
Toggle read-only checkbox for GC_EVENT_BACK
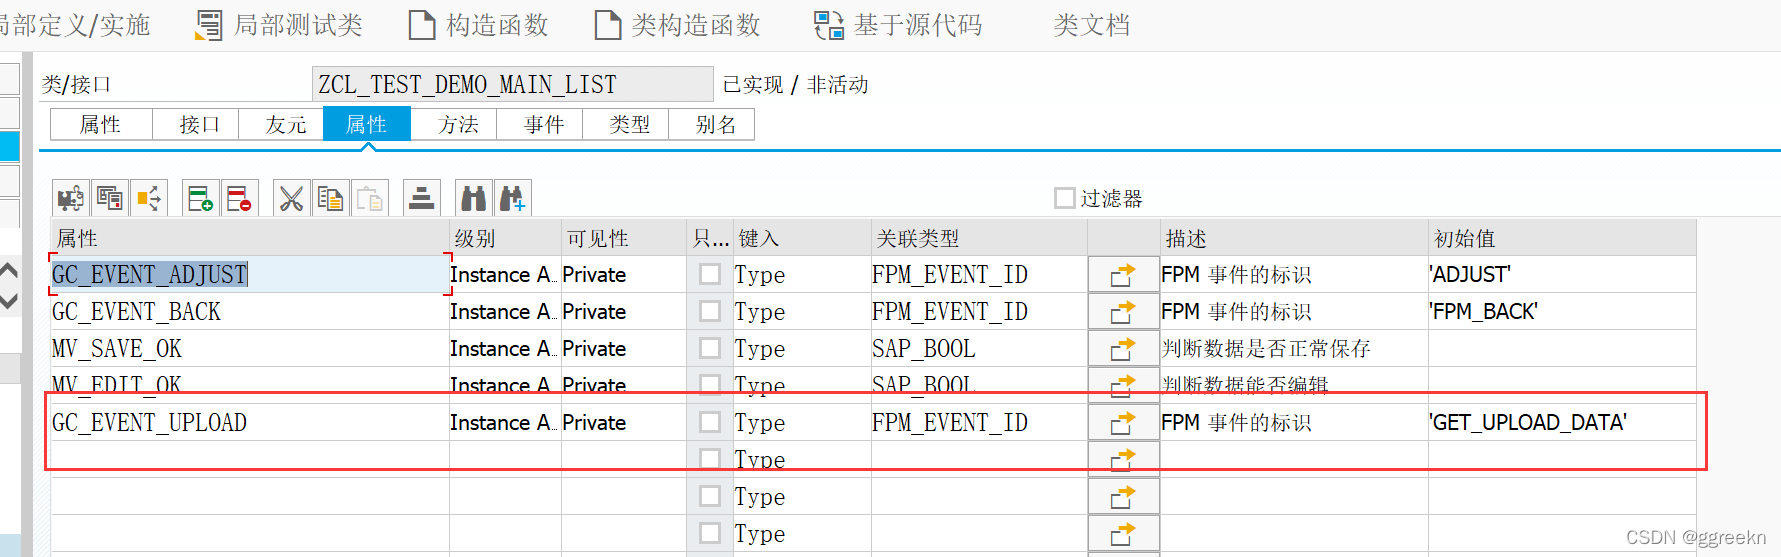click(710, 311)
